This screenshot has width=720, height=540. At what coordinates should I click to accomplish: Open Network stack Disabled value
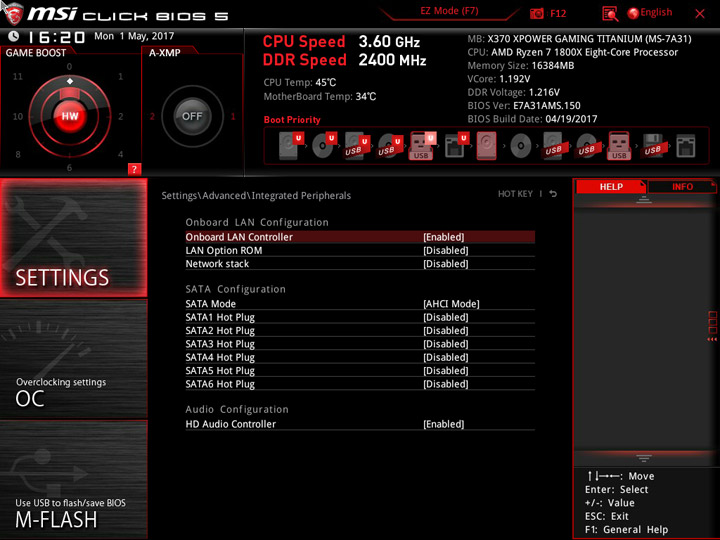point(446,264)
